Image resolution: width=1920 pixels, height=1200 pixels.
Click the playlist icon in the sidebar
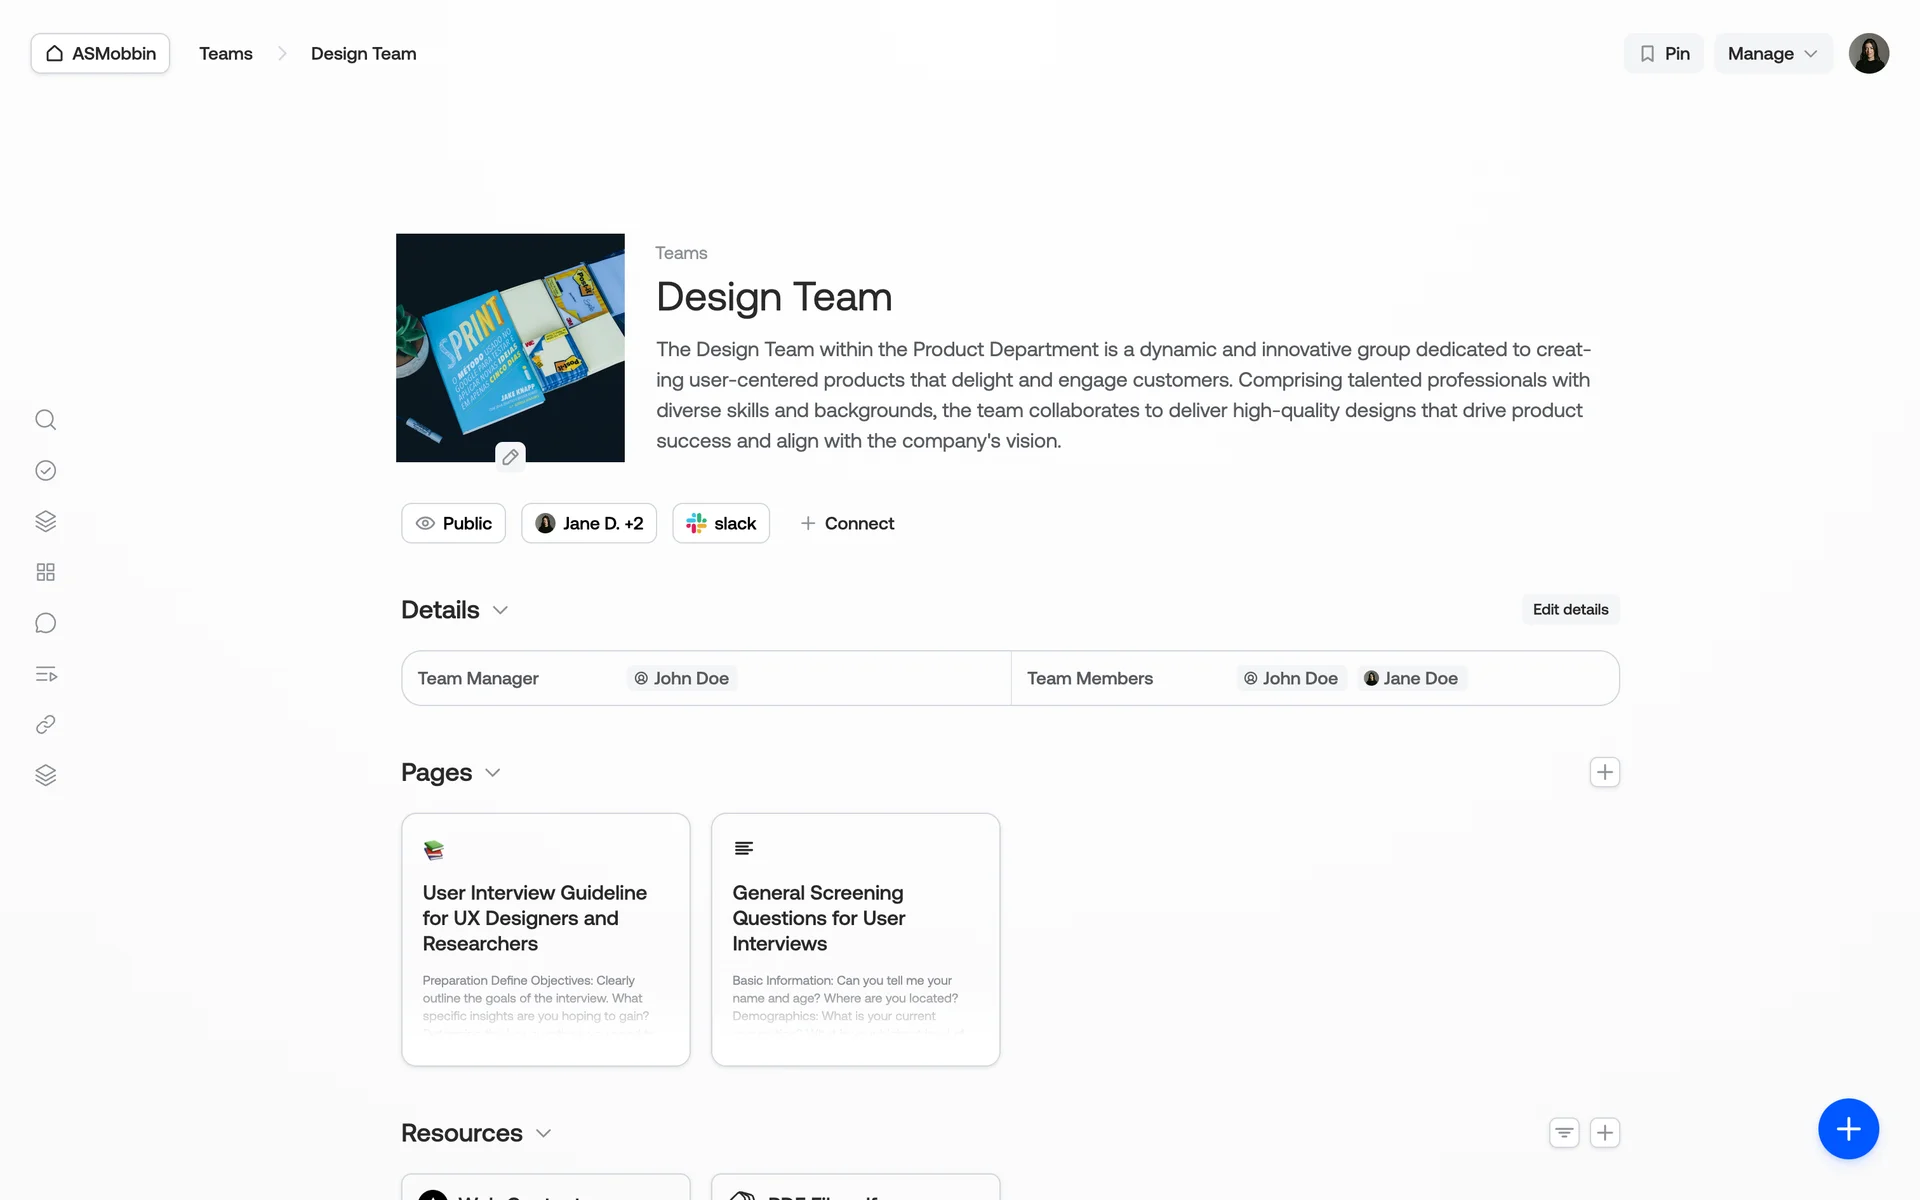coord(45,674)
